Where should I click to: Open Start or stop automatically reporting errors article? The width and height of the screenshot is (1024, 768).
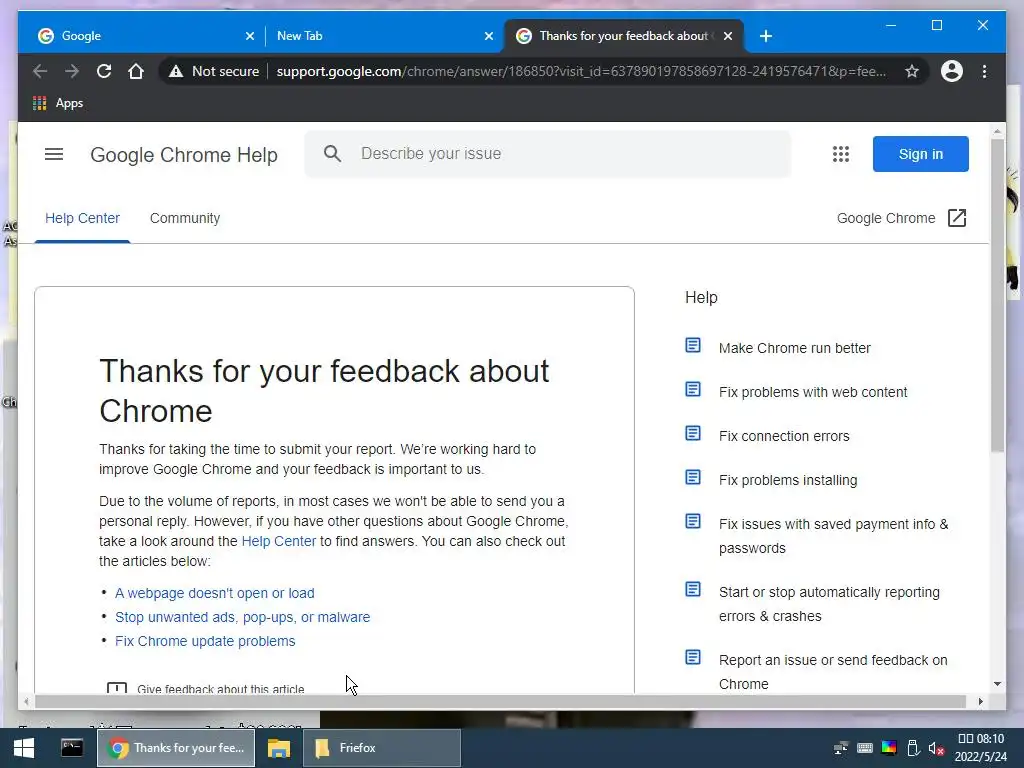(829, 604)
